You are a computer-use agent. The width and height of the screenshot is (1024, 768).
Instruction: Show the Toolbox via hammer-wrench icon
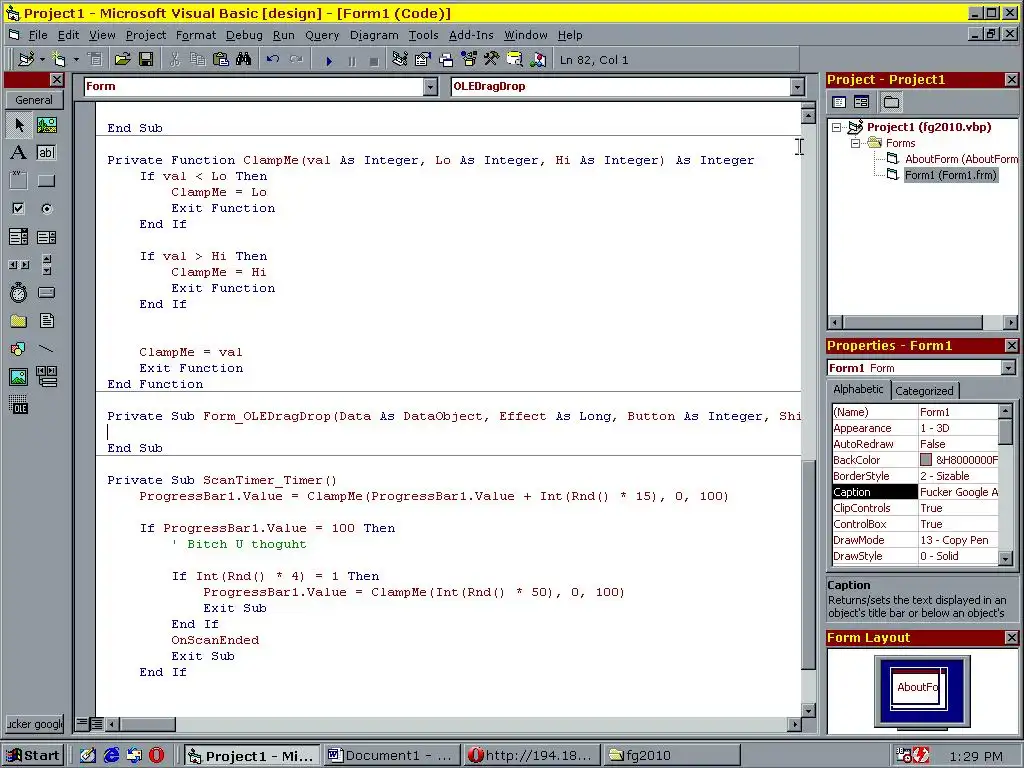pyautogui.click(x=491, y=60)
